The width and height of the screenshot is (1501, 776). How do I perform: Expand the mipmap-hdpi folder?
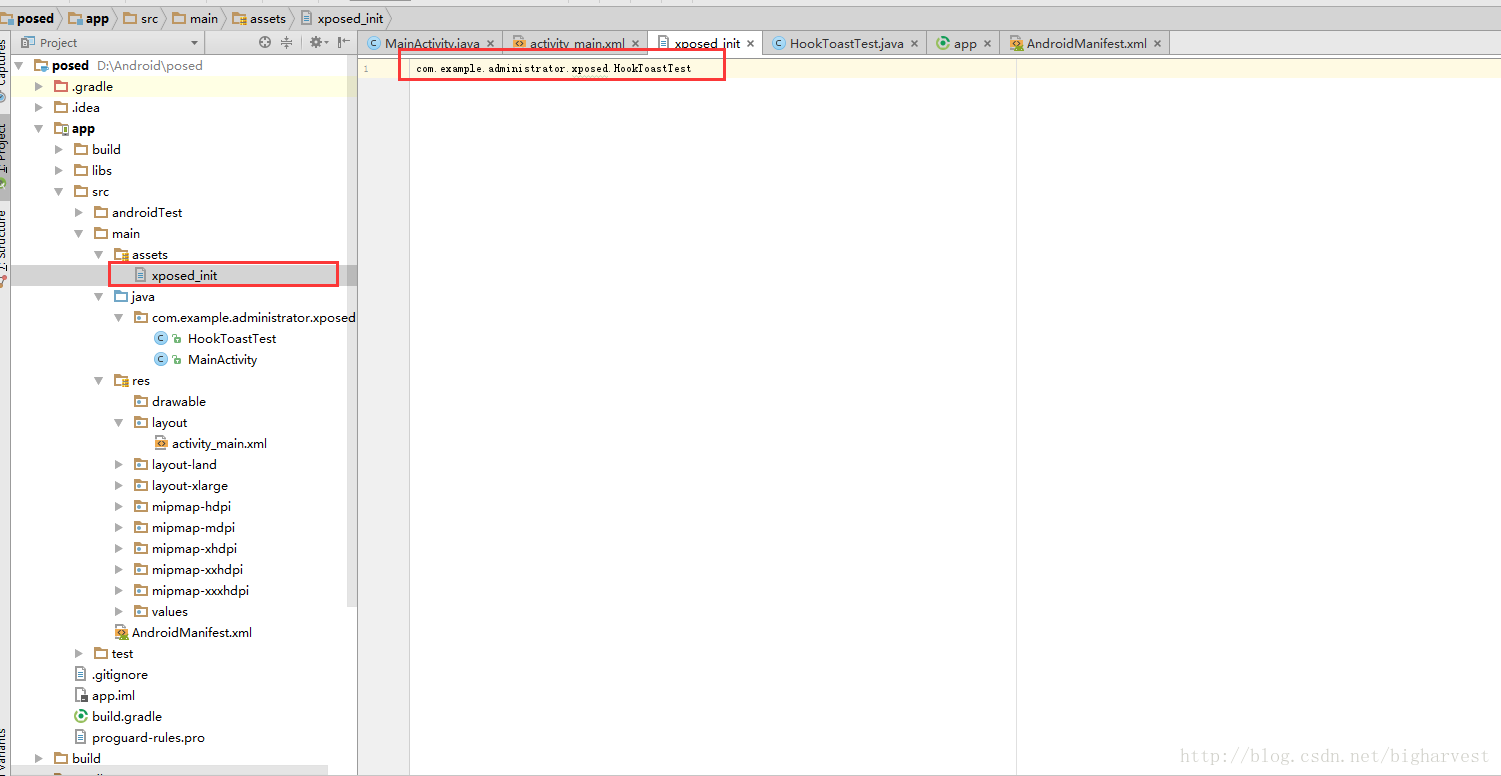[x=119, y=506]
